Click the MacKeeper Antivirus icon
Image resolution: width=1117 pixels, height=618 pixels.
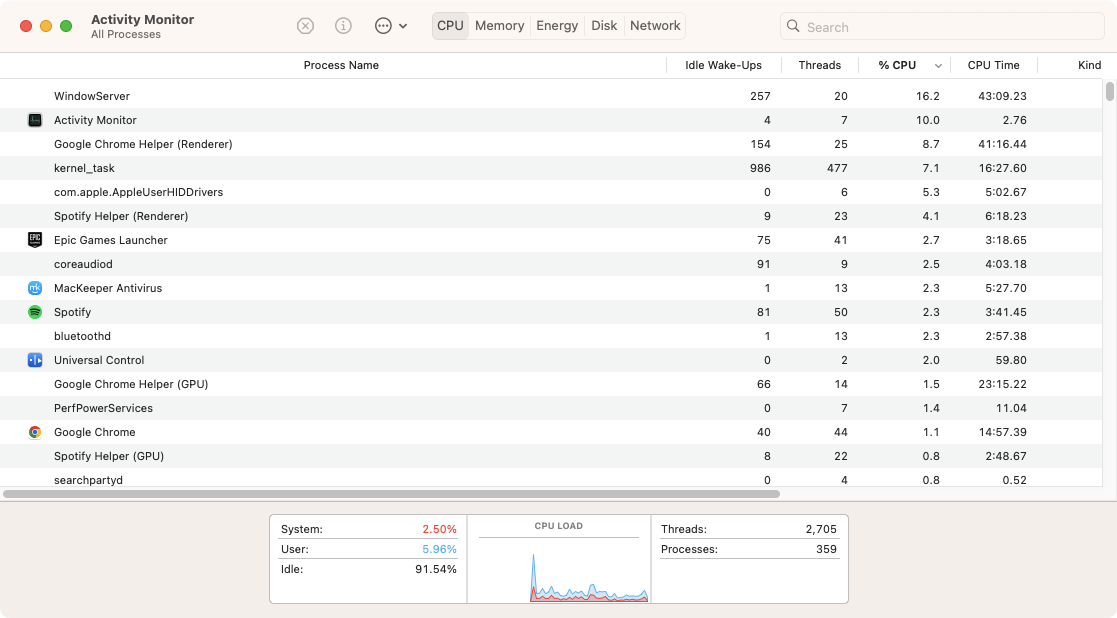(35, 288)
